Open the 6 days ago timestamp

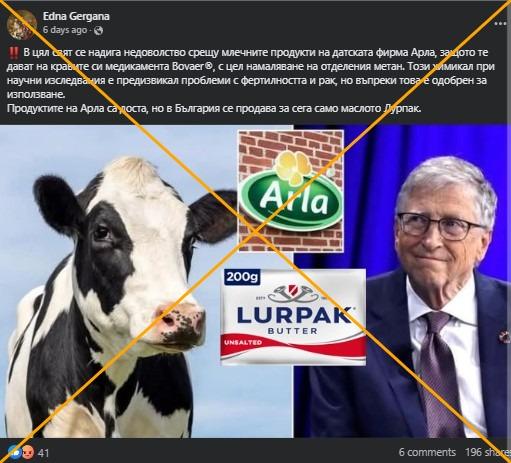65,30
